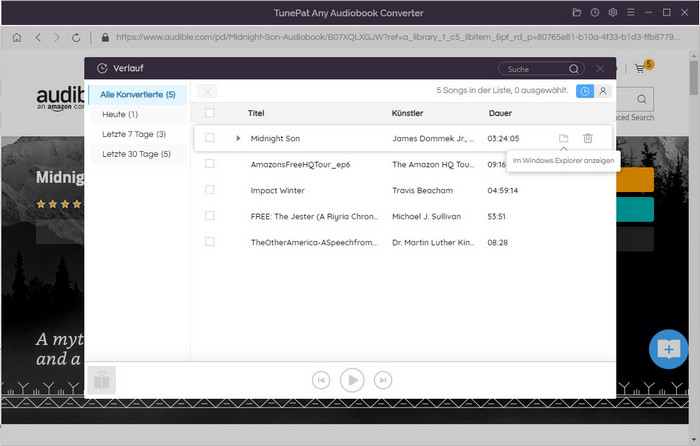
Task: Select Letzte 7 Tage (3) filter
Action: point(139,134)
